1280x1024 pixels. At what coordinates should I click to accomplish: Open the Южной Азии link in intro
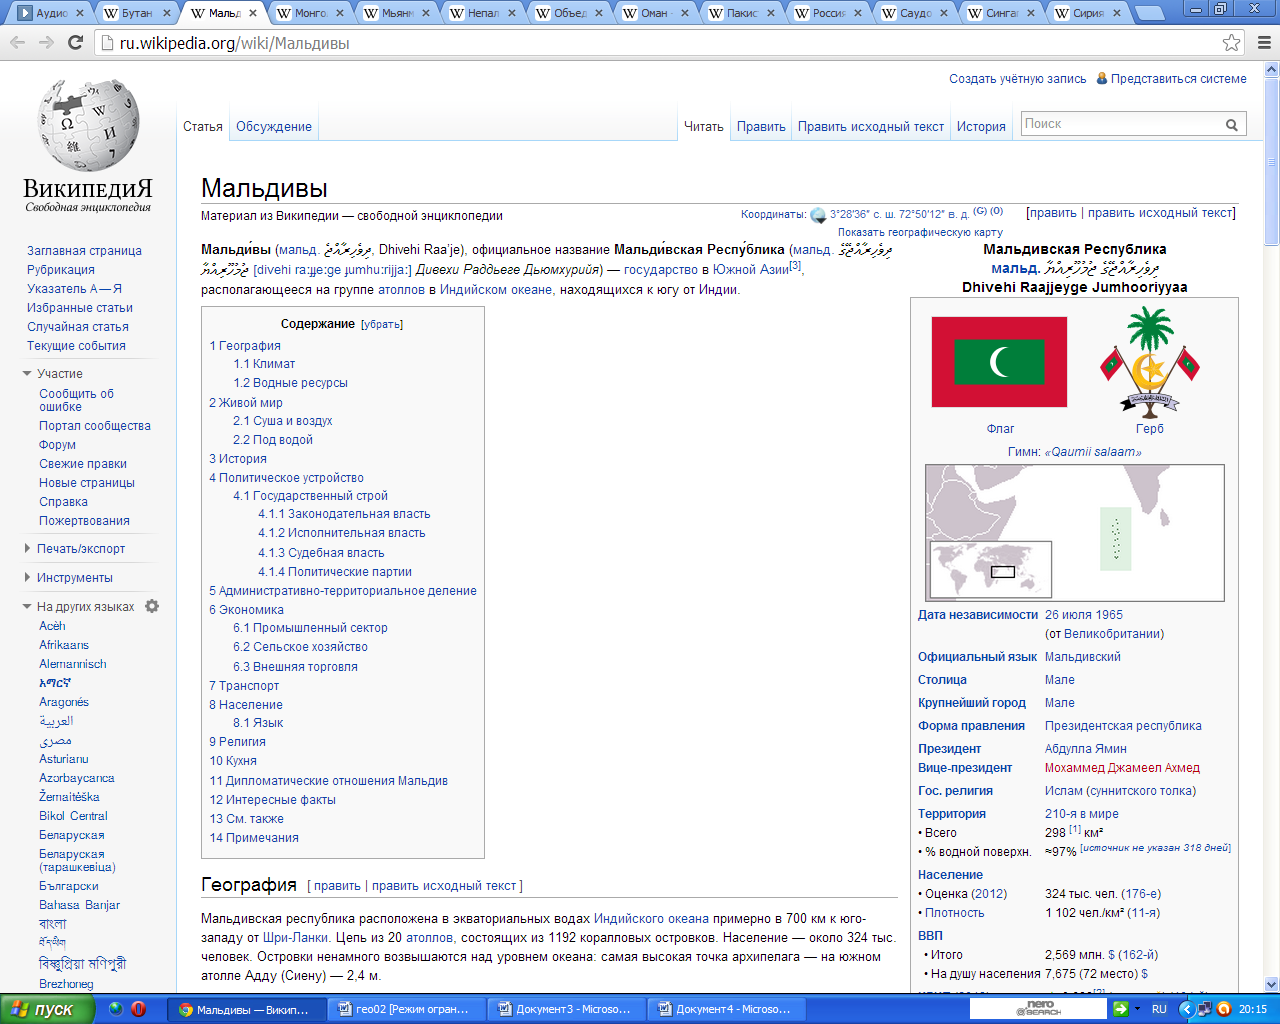[x=750, y=269]
